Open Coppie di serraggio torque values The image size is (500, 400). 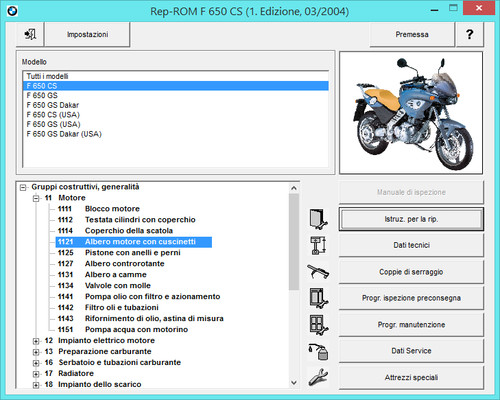pos(411,272)
